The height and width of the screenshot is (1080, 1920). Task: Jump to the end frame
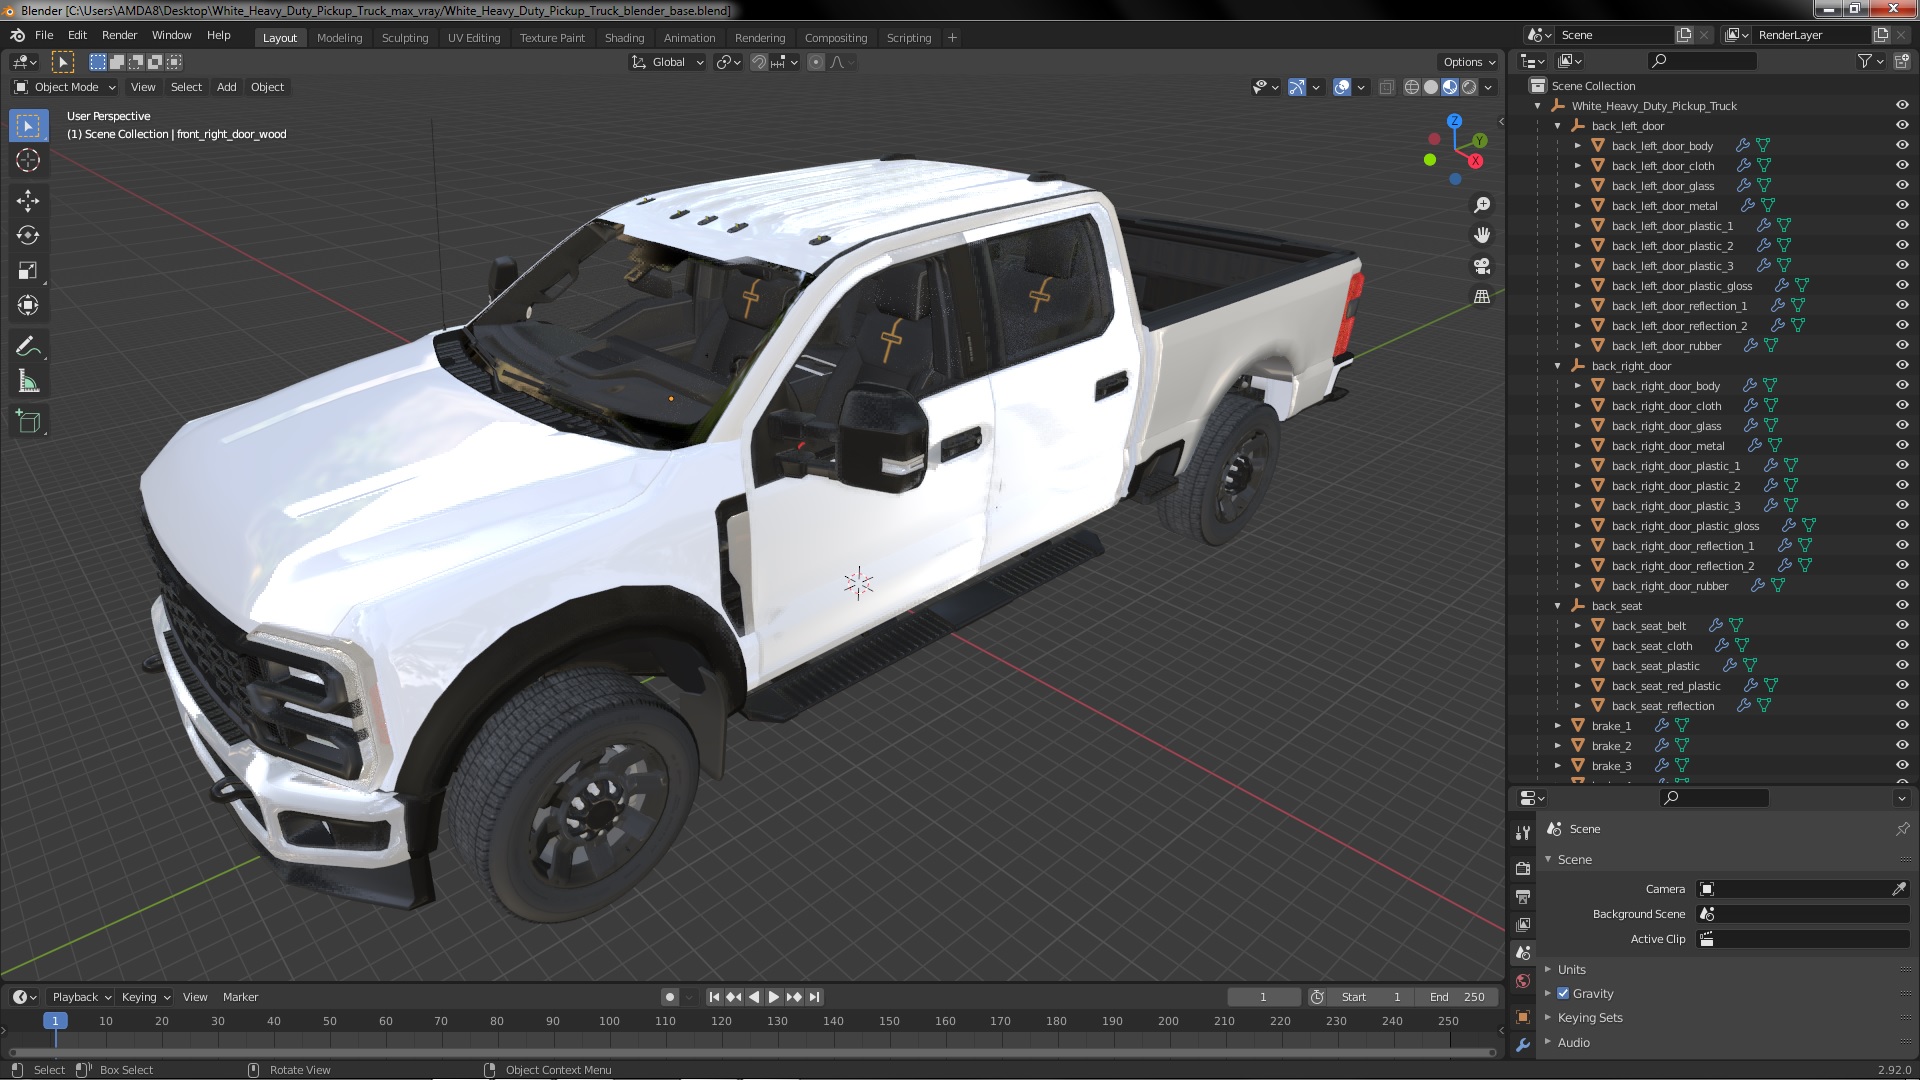(815, 997)
